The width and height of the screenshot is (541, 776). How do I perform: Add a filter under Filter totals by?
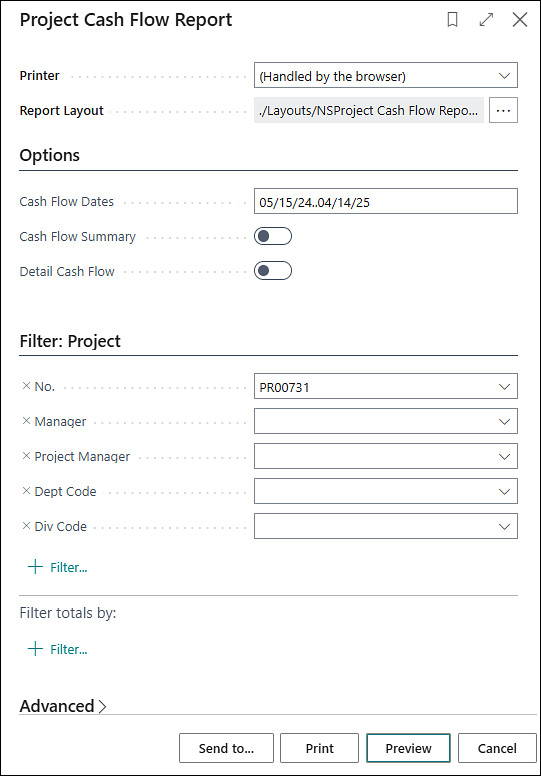57,649
